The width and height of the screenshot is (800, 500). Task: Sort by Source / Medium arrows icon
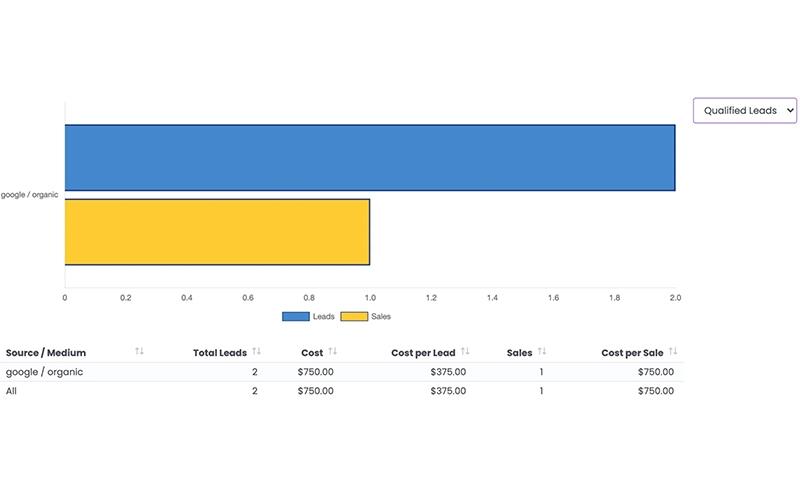[139, 351]
